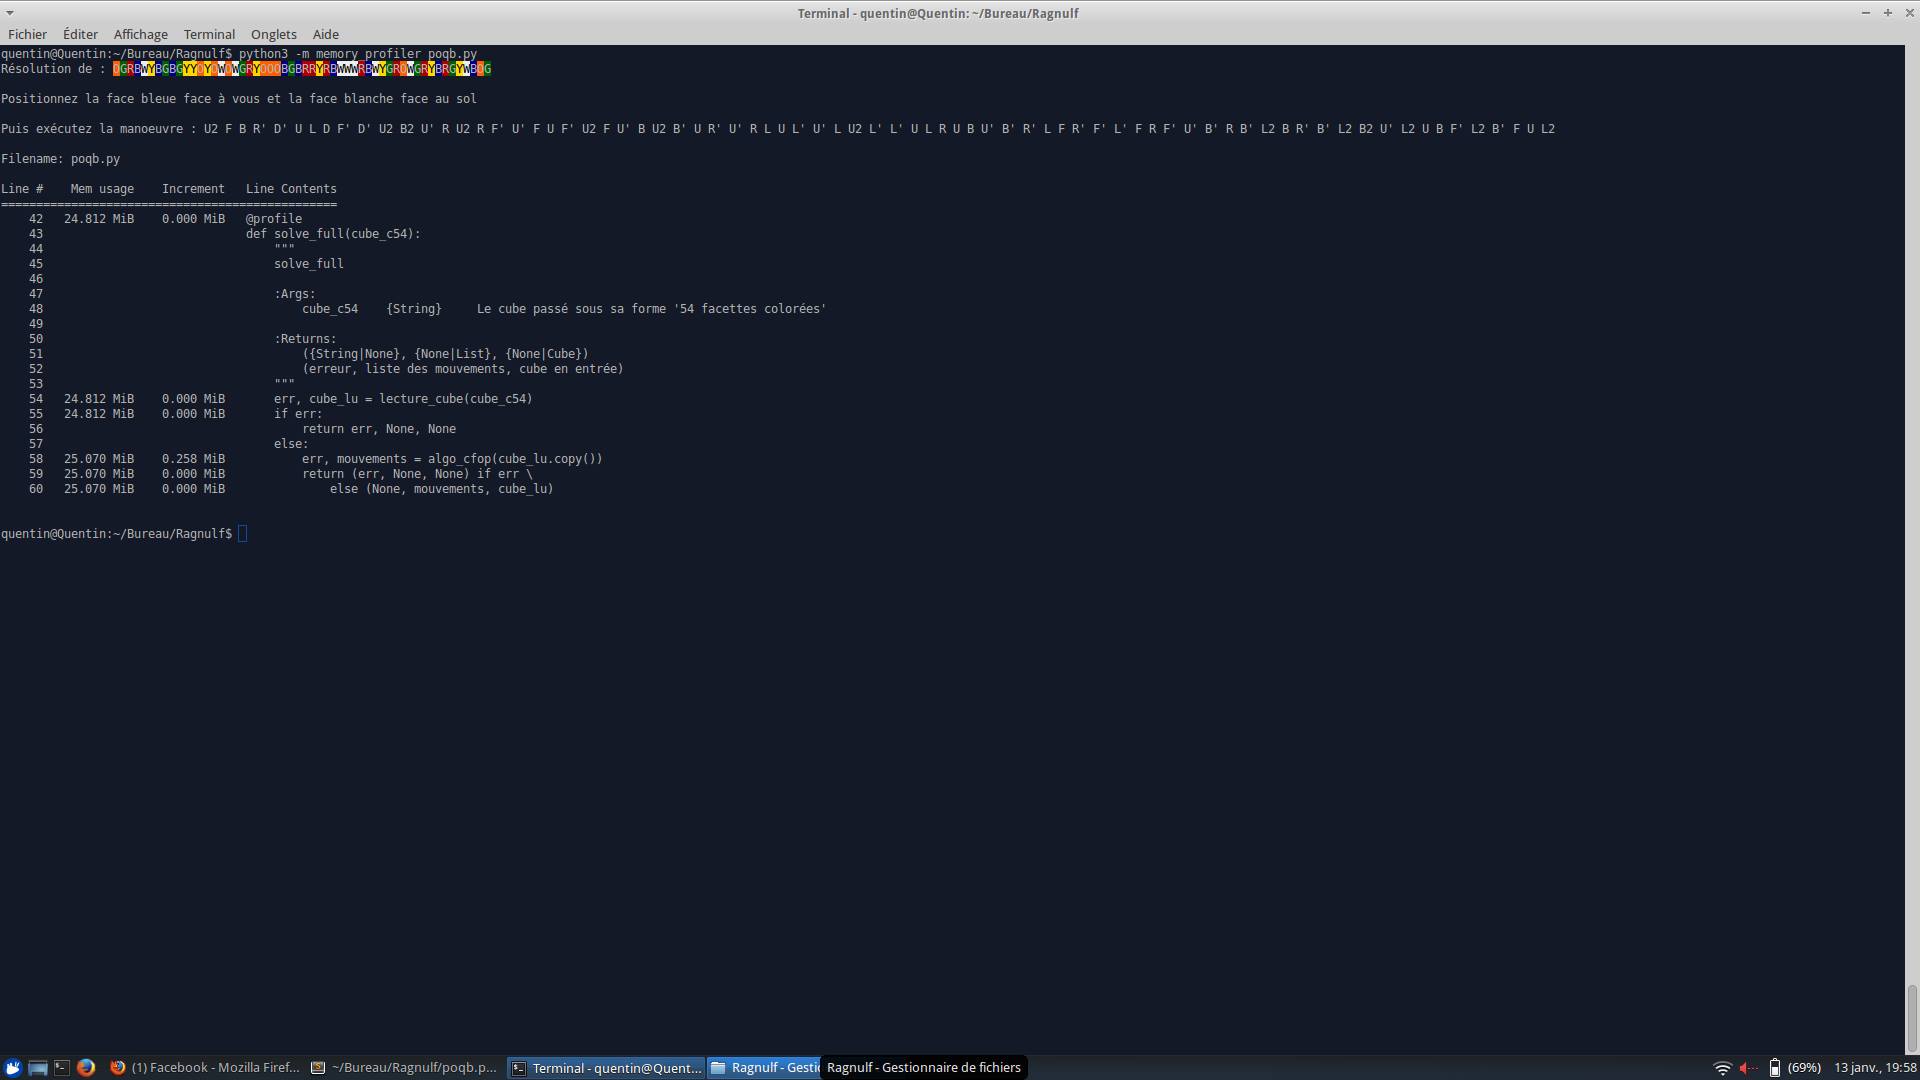Click the window menu arrow in title bar
This screenshot has width=1920, height=1080.
coord(10,13)
